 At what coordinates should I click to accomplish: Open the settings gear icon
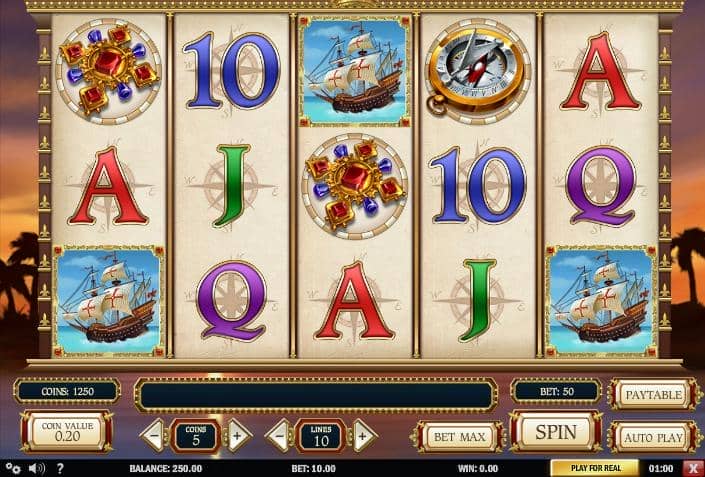[13, 468]
